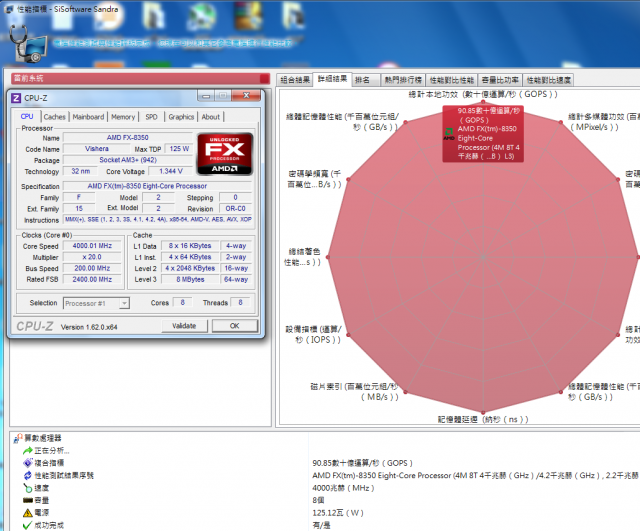Click the 正在分析... row in results list

52,451
